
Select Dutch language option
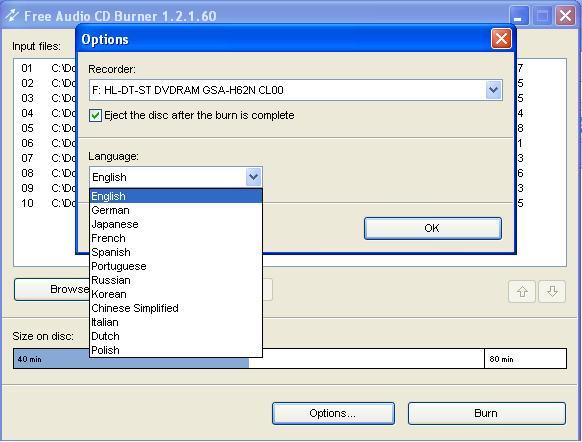click(x=176, y=336)
